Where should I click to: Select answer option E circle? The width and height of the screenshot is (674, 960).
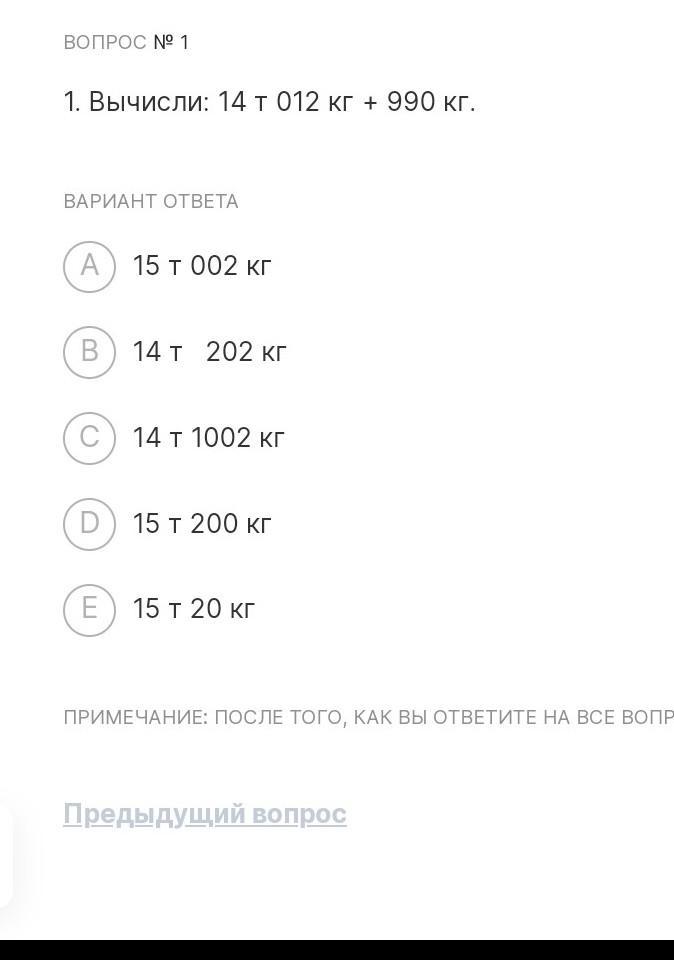(89, 609)
